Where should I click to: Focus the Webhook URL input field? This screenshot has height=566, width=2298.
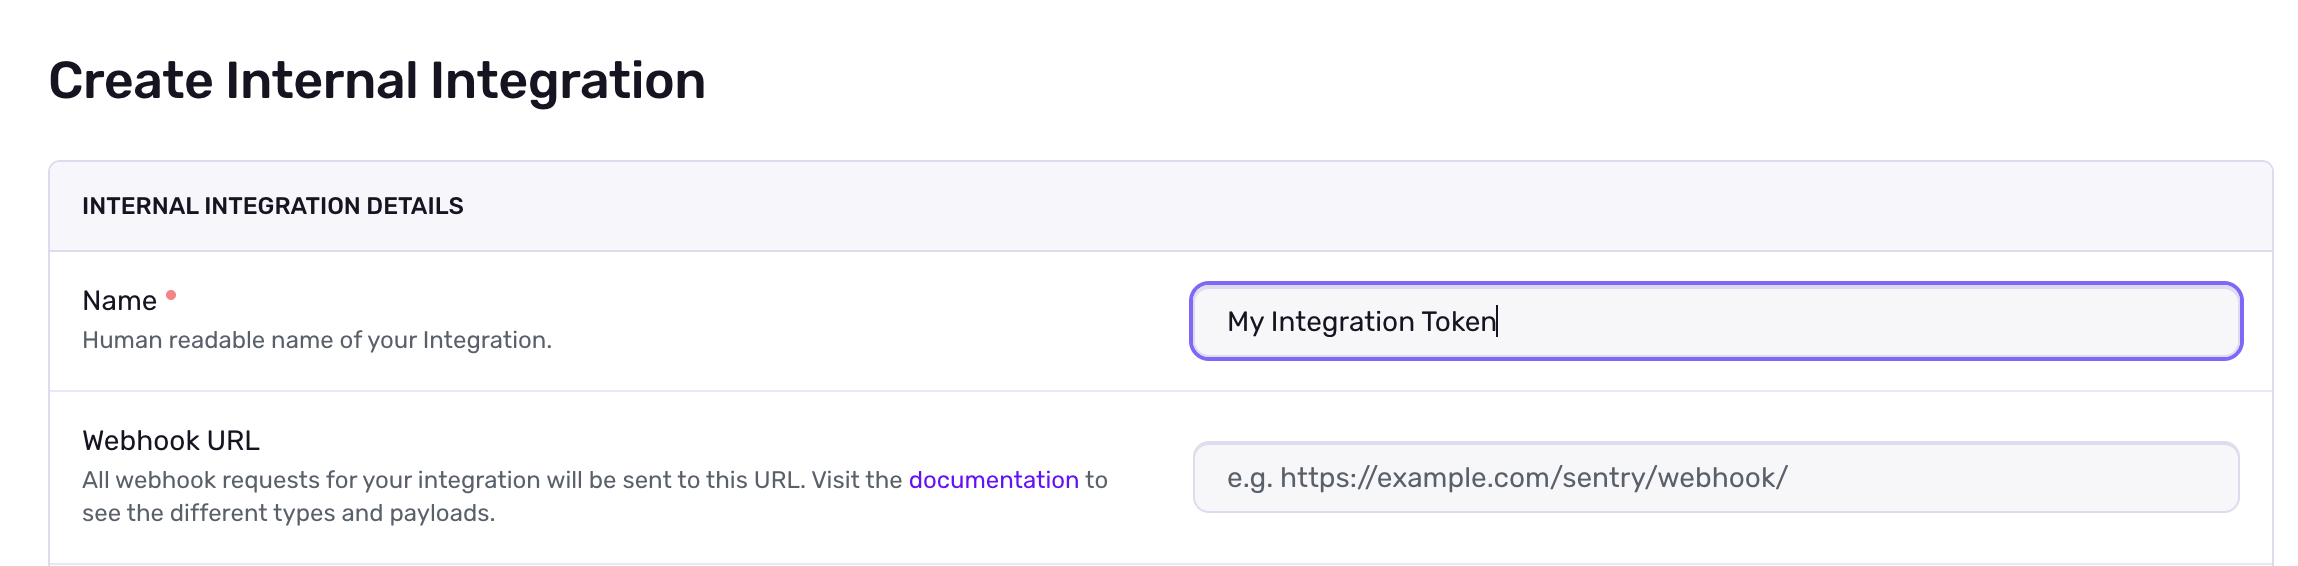(1715, 478)
